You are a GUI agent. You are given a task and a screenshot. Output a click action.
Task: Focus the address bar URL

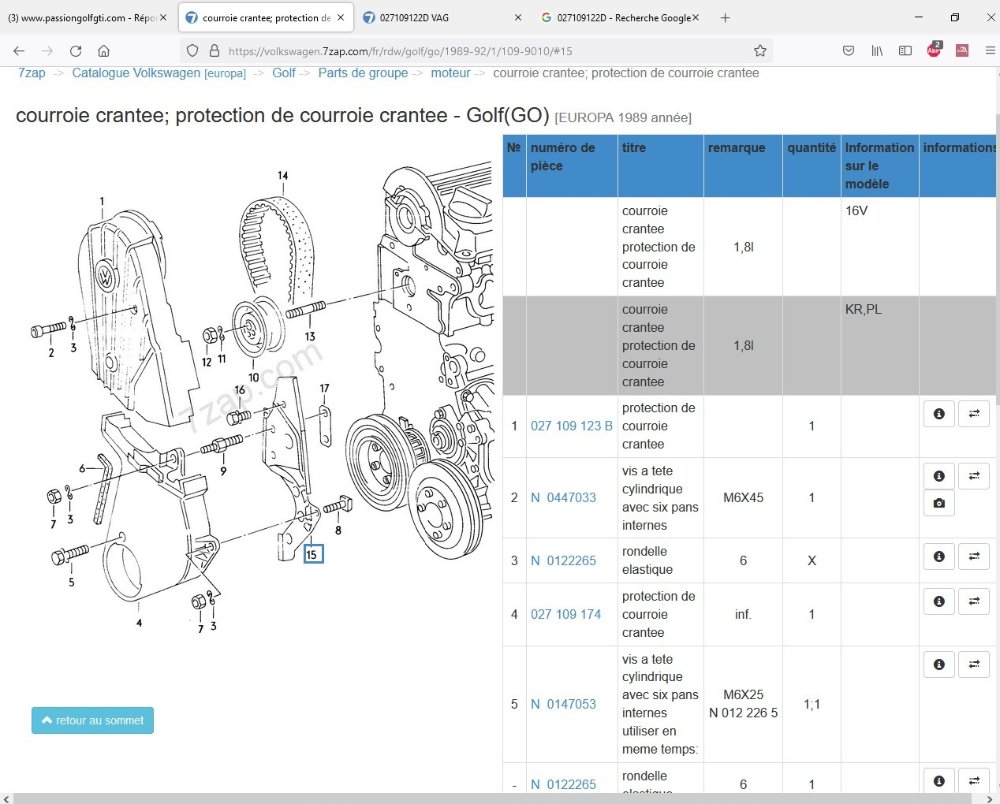400,52
